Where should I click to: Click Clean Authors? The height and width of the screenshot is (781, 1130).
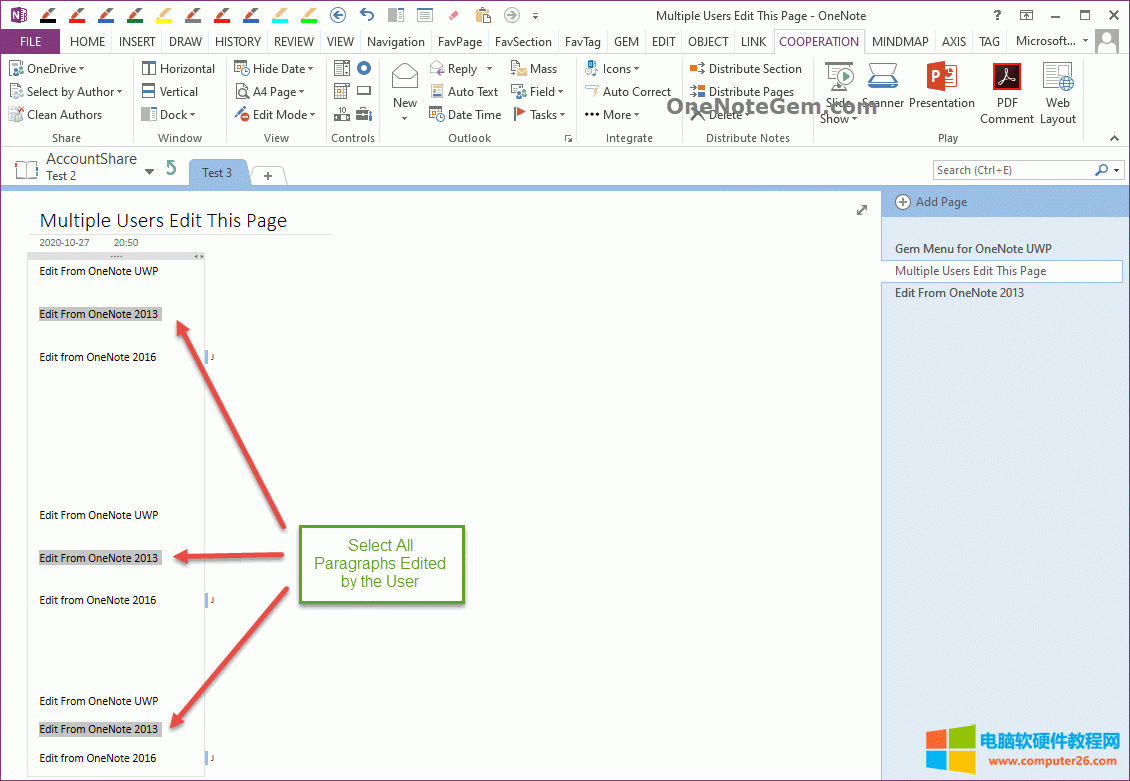click(55, 115)
